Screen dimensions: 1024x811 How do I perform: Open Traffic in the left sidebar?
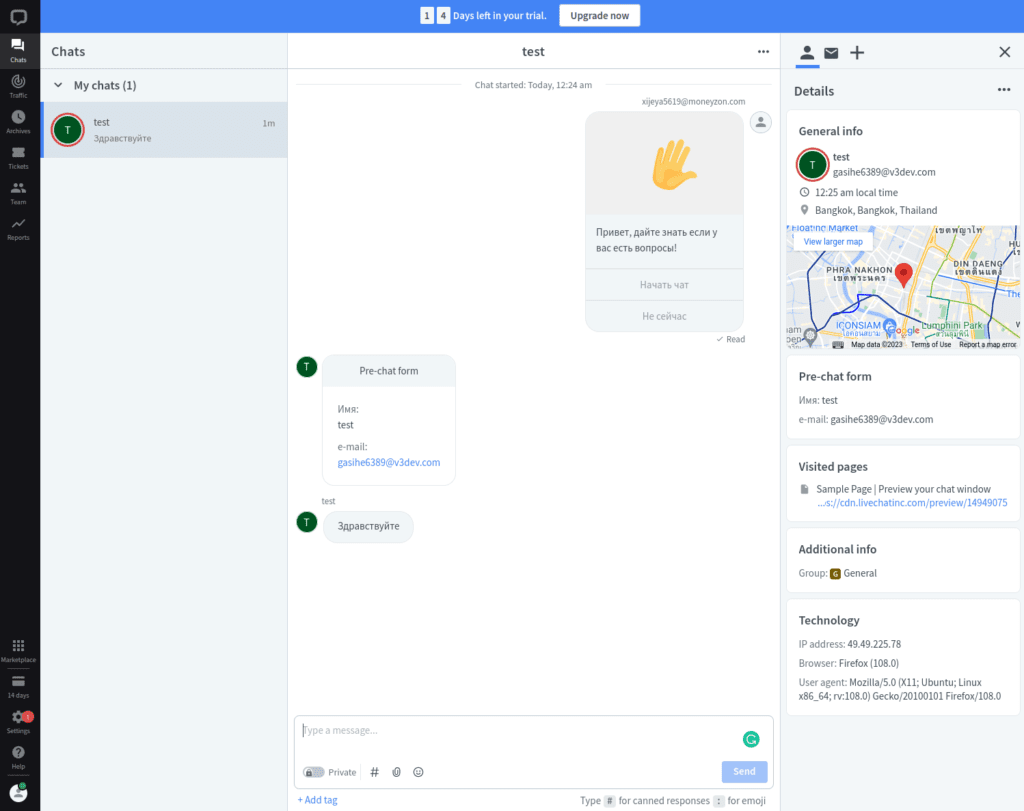click(x=18, y=85)
